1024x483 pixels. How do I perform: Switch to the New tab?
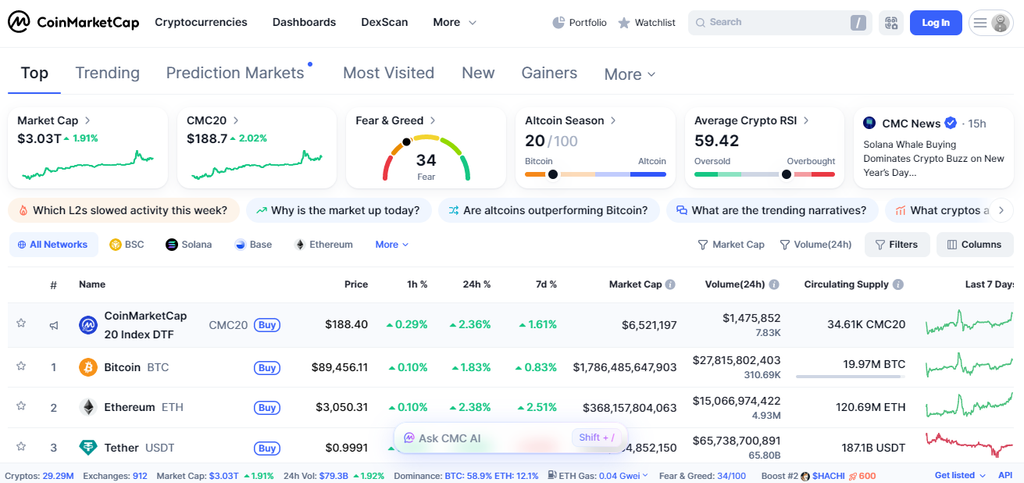point(478,72)
